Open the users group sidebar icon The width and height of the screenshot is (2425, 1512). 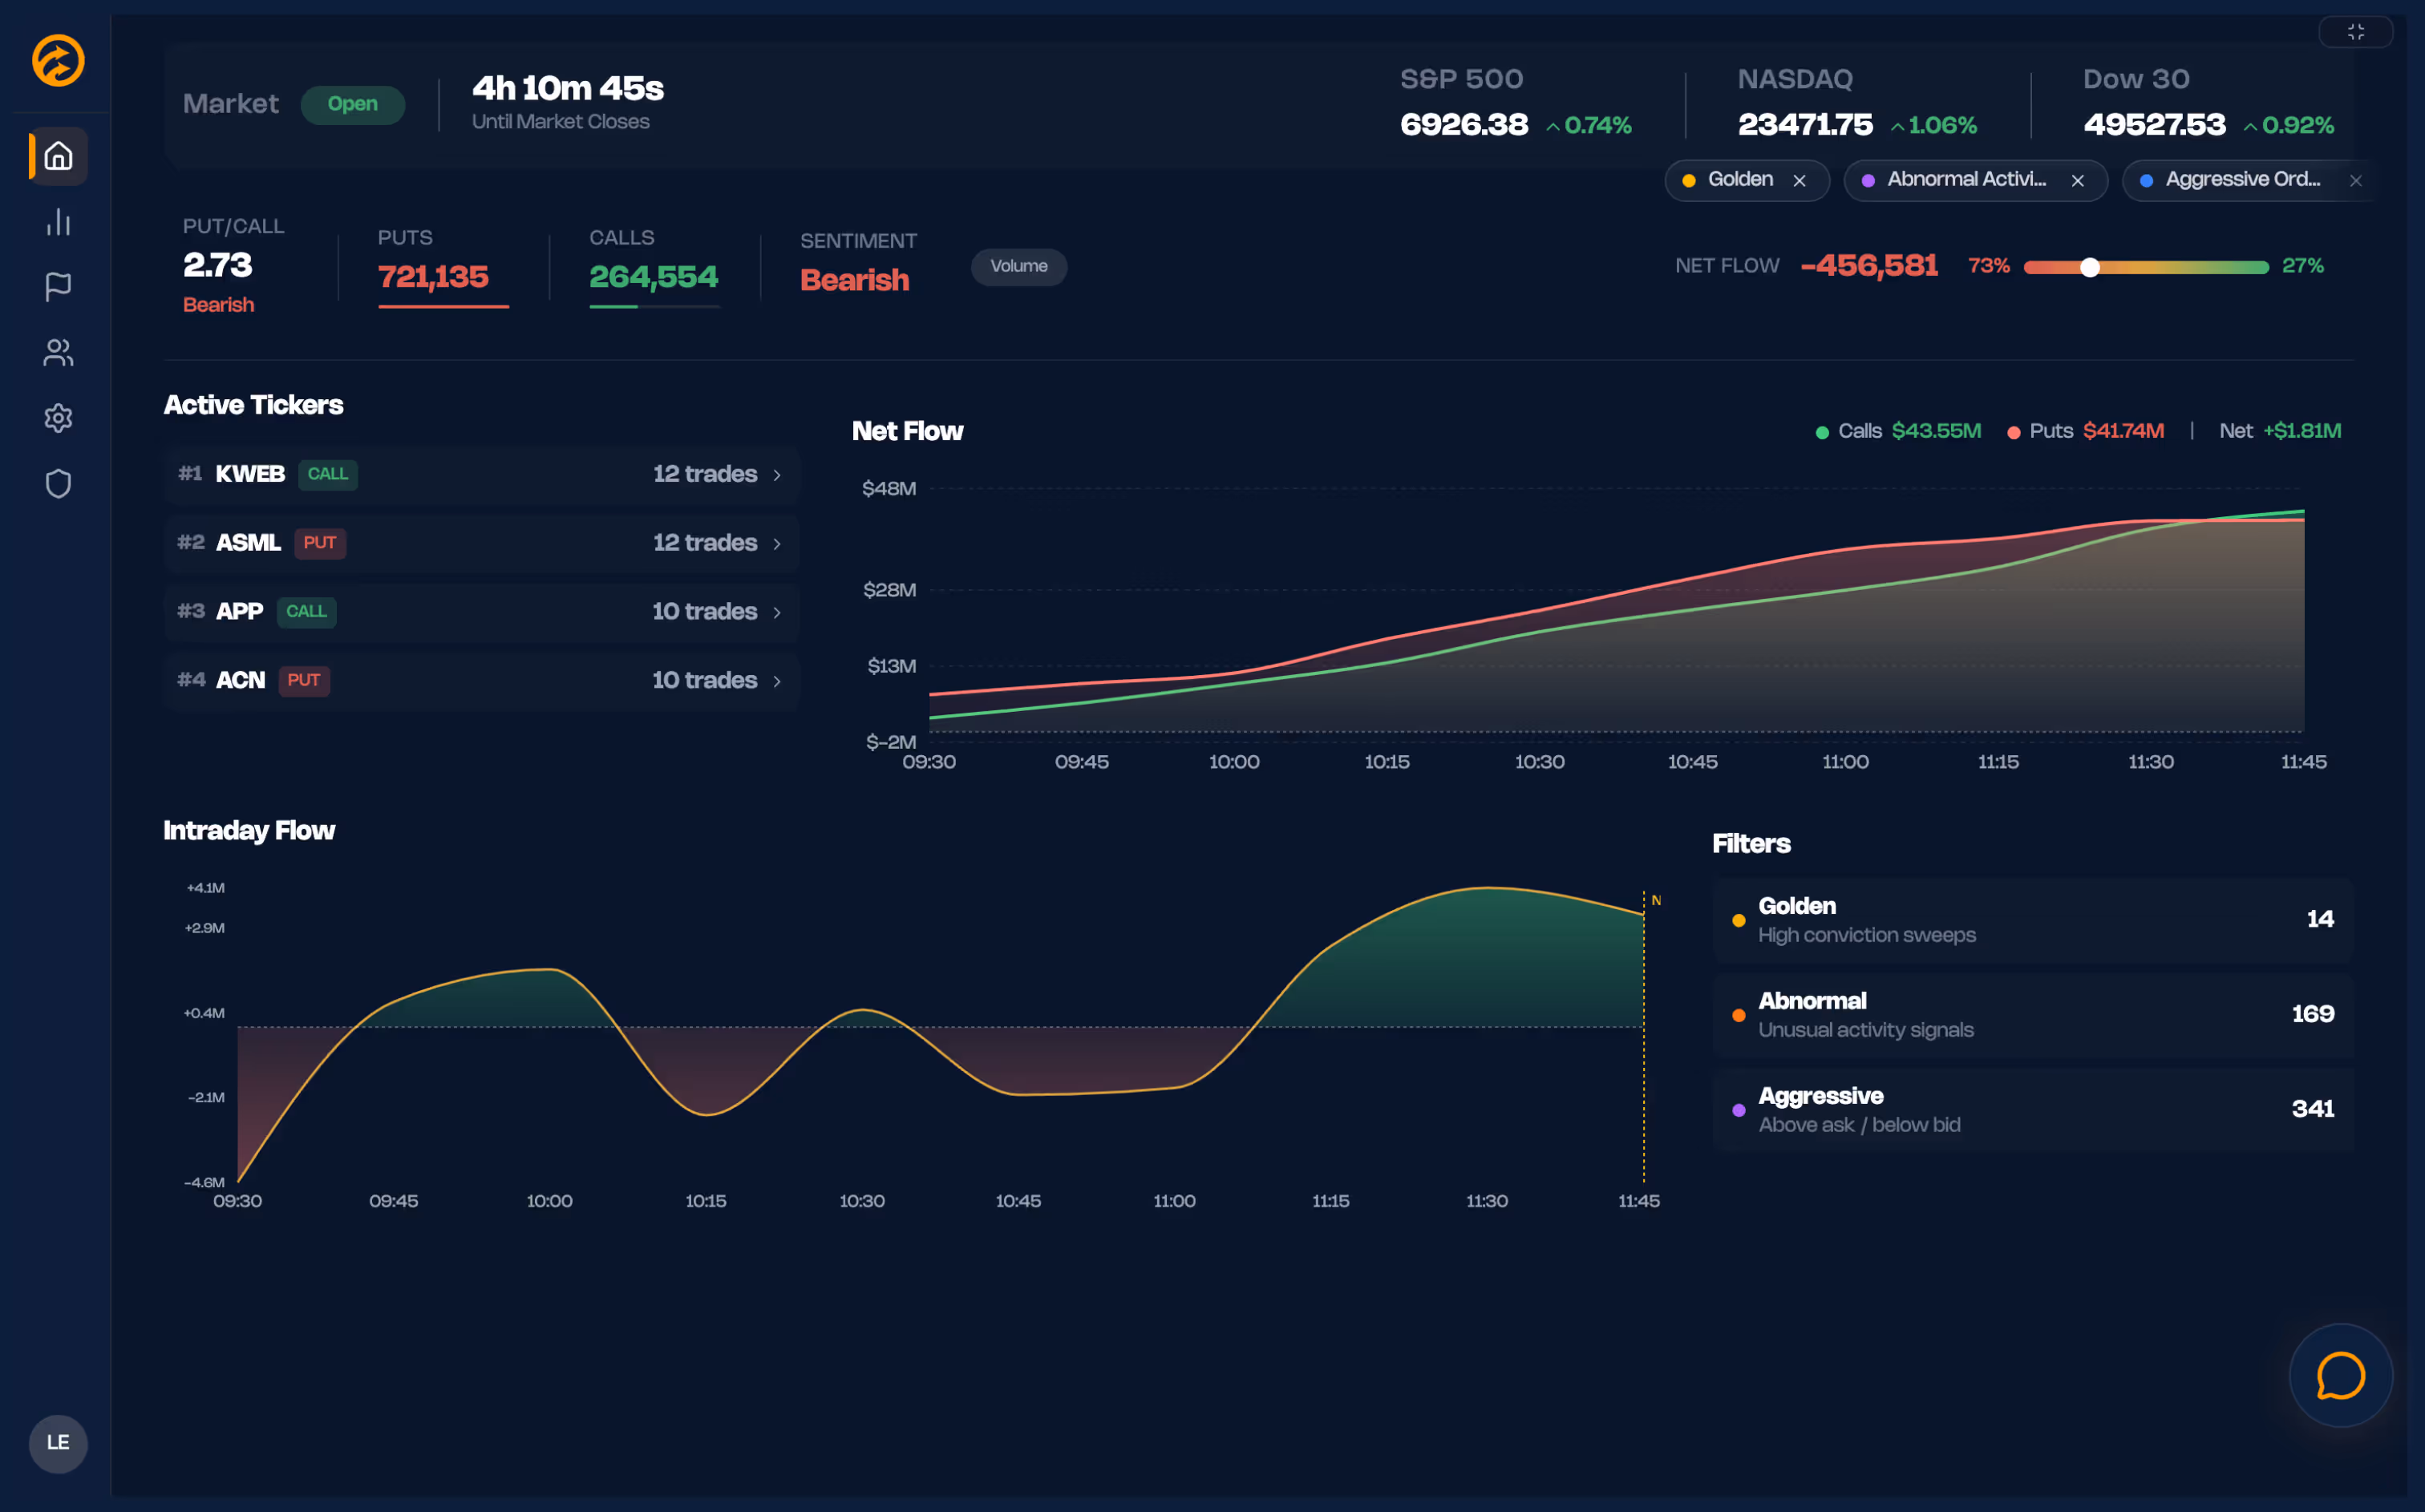(x=58, y=352)
